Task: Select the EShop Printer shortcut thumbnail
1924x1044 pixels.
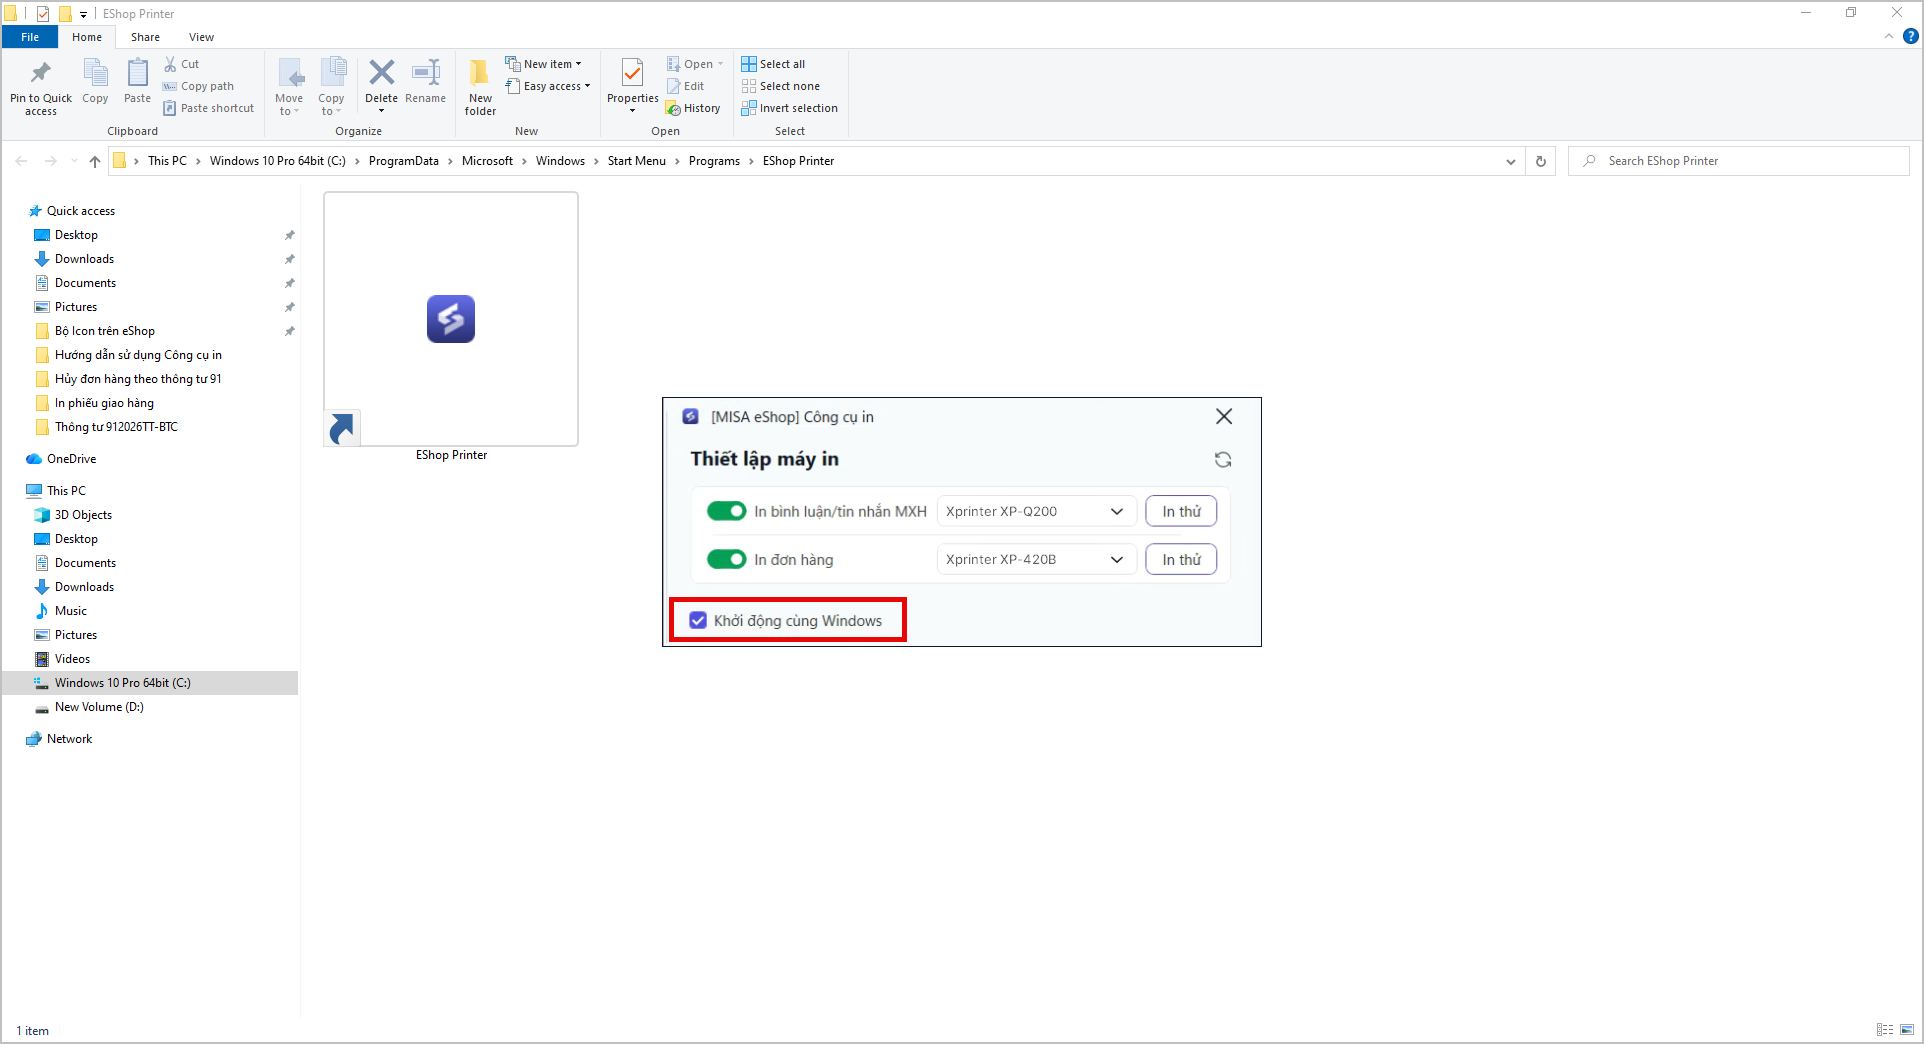Action: coord(451,319)
